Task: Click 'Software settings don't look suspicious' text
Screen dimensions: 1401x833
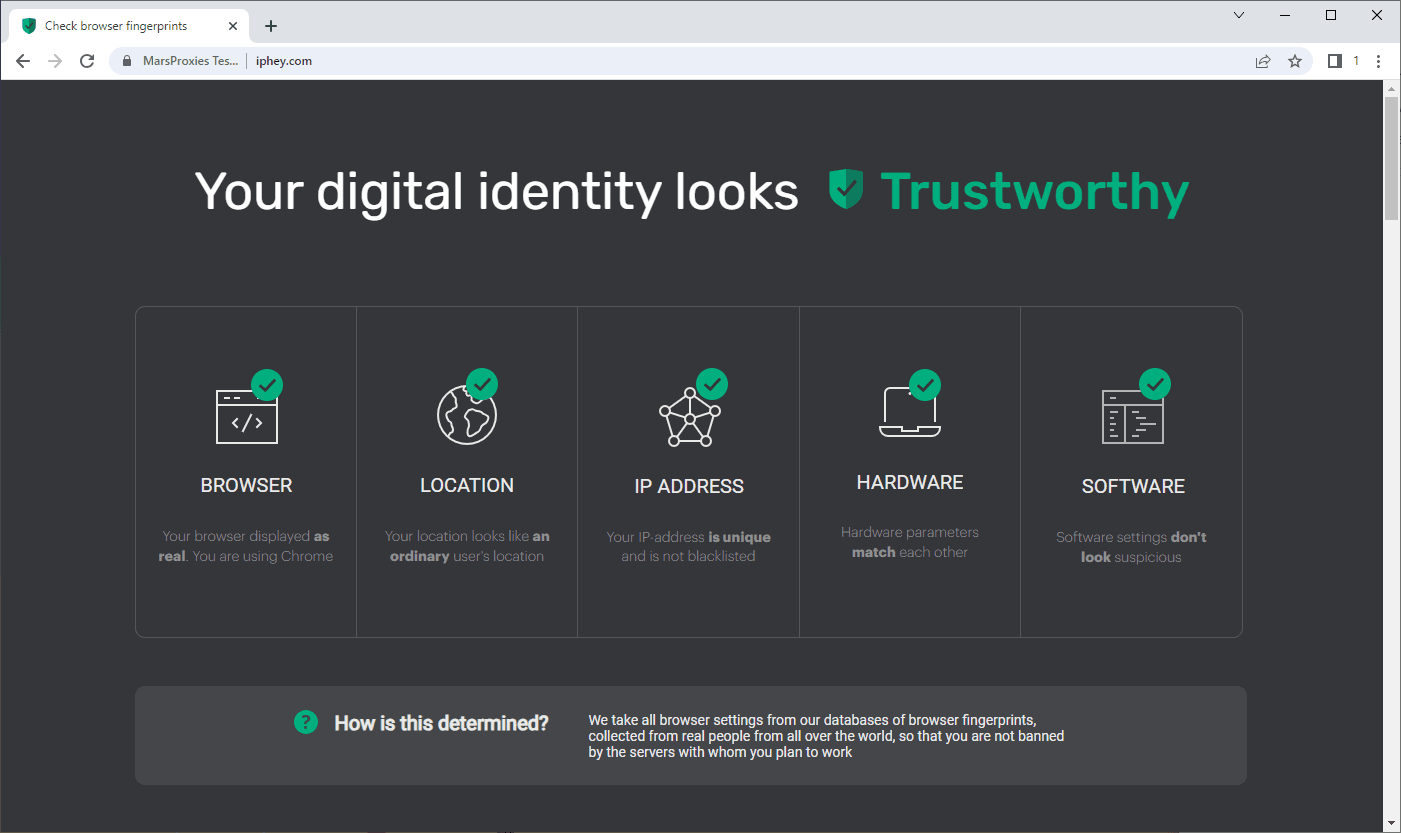Action: pyautogui.click(x=1132, y=547)
